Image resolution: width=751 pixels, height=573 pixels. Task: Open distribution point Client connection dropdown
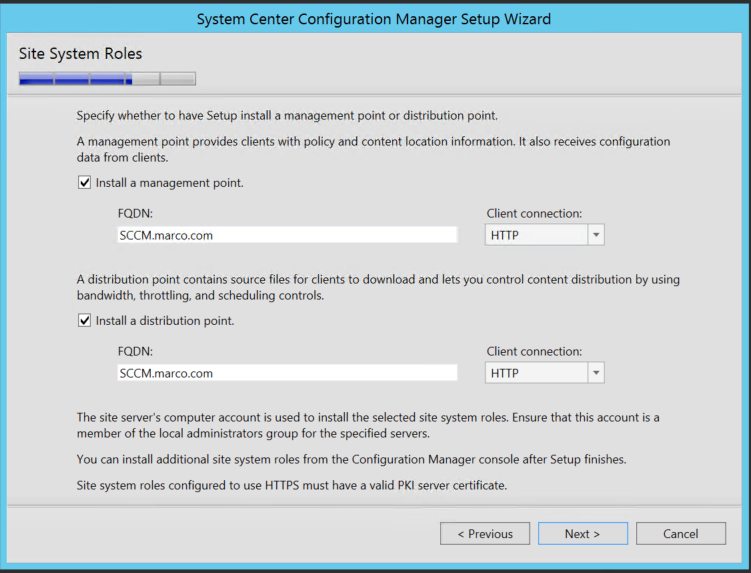point(545,373)
